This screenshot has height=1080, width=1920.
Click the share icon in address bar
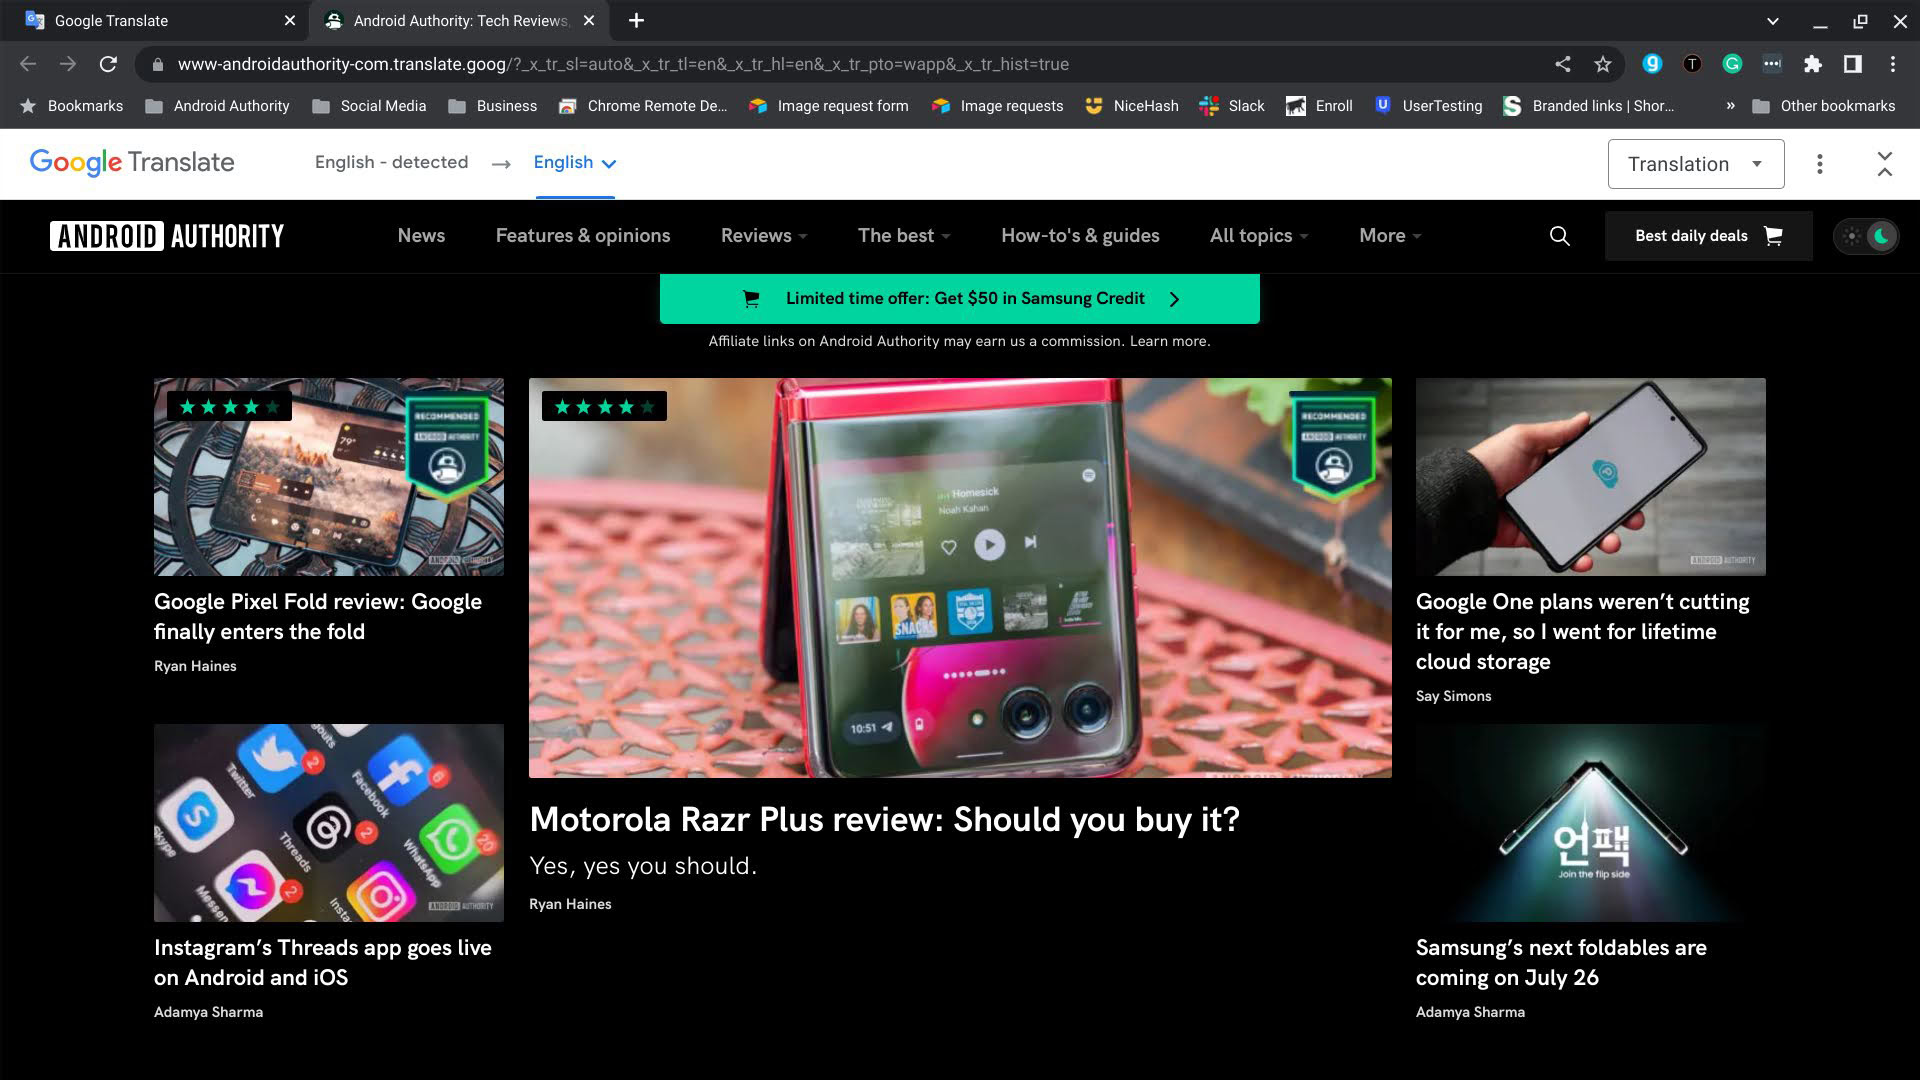coord(1562,64)
